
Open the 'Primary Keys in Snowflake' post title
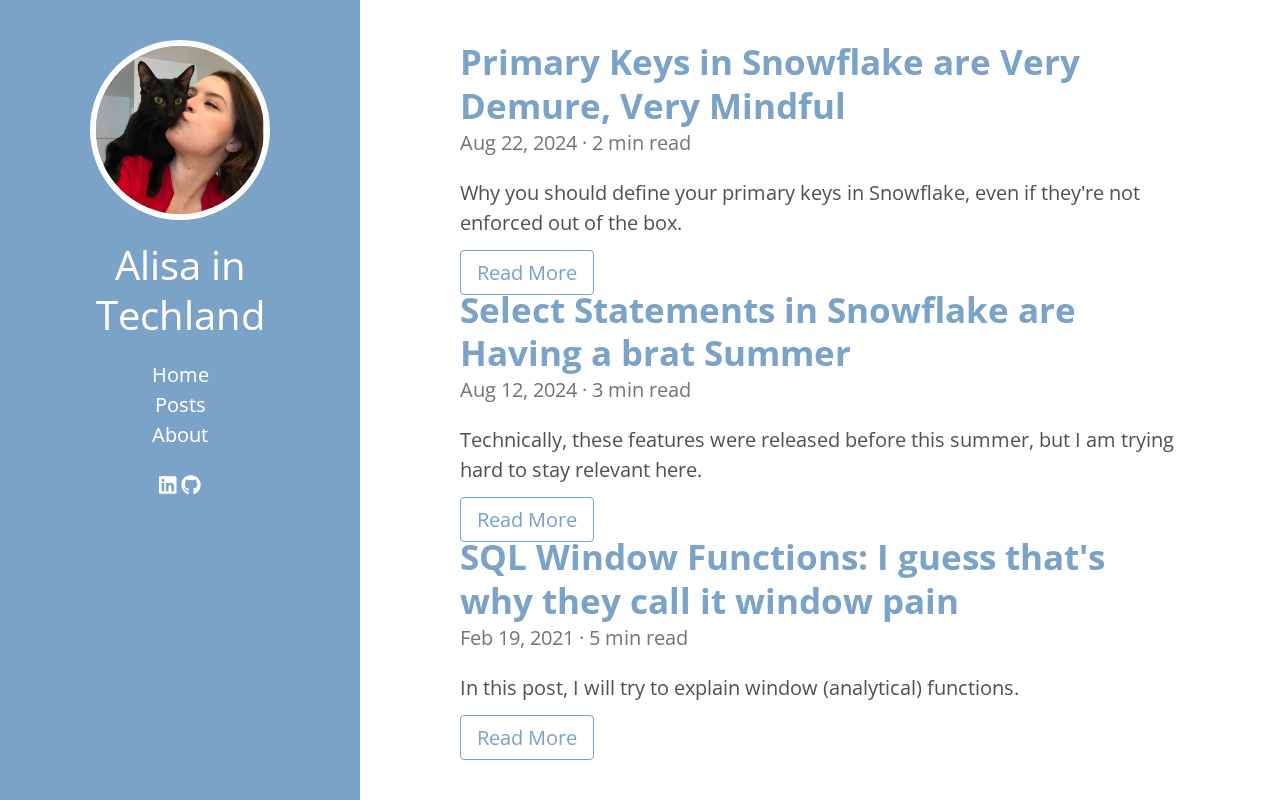point(769,84)
